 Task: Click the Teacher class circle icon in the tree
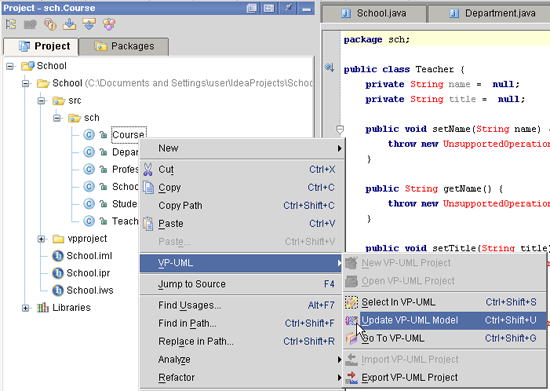(89, 221)
